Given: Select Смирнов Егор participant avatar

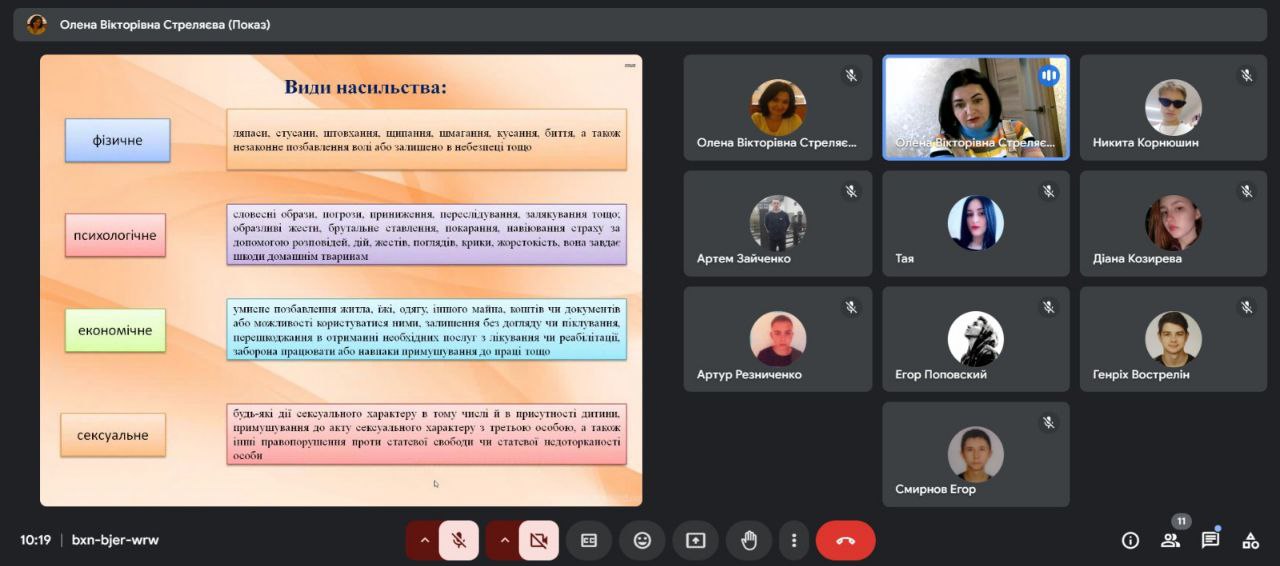Looking at the screenshot, I should tap(976, 455).
